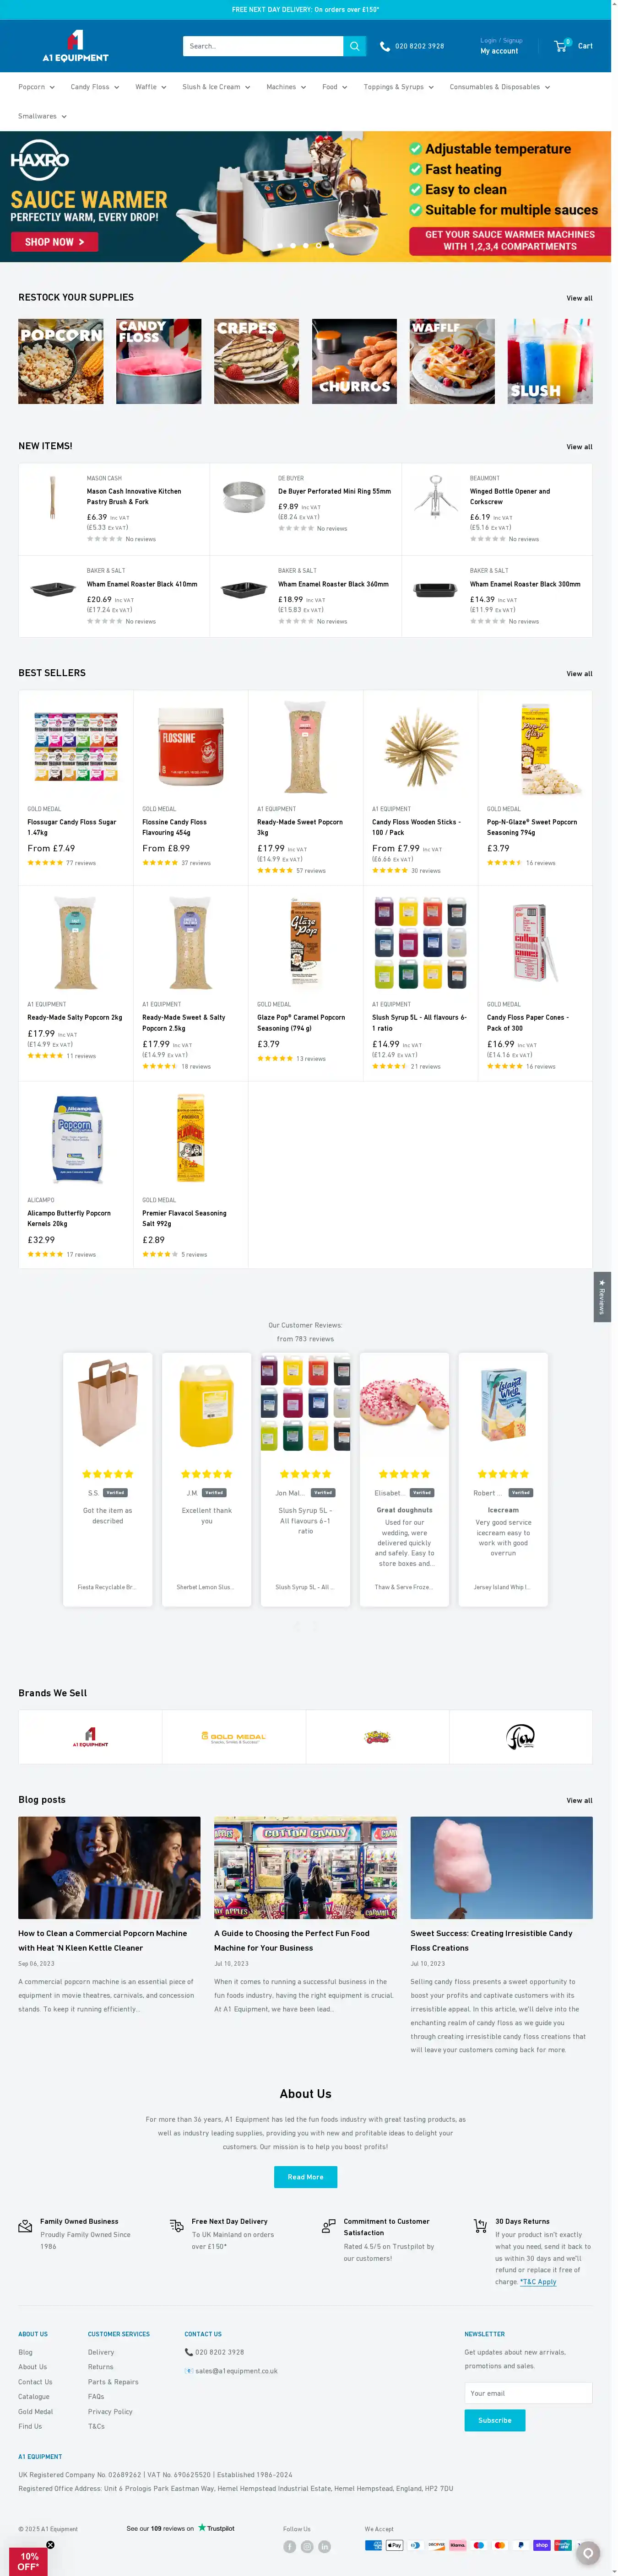This screenshot has height=2576, width=618.
Task: Open the Smallwares navigation menu
Action: pyautogui.click(x=42, y=116)
